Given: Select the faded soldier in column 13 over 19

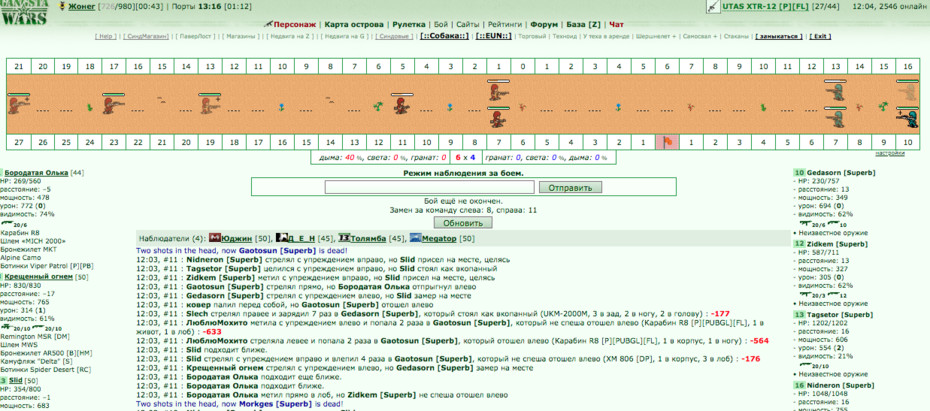Looking at the screenshot, I should click(x=209, y=105).
